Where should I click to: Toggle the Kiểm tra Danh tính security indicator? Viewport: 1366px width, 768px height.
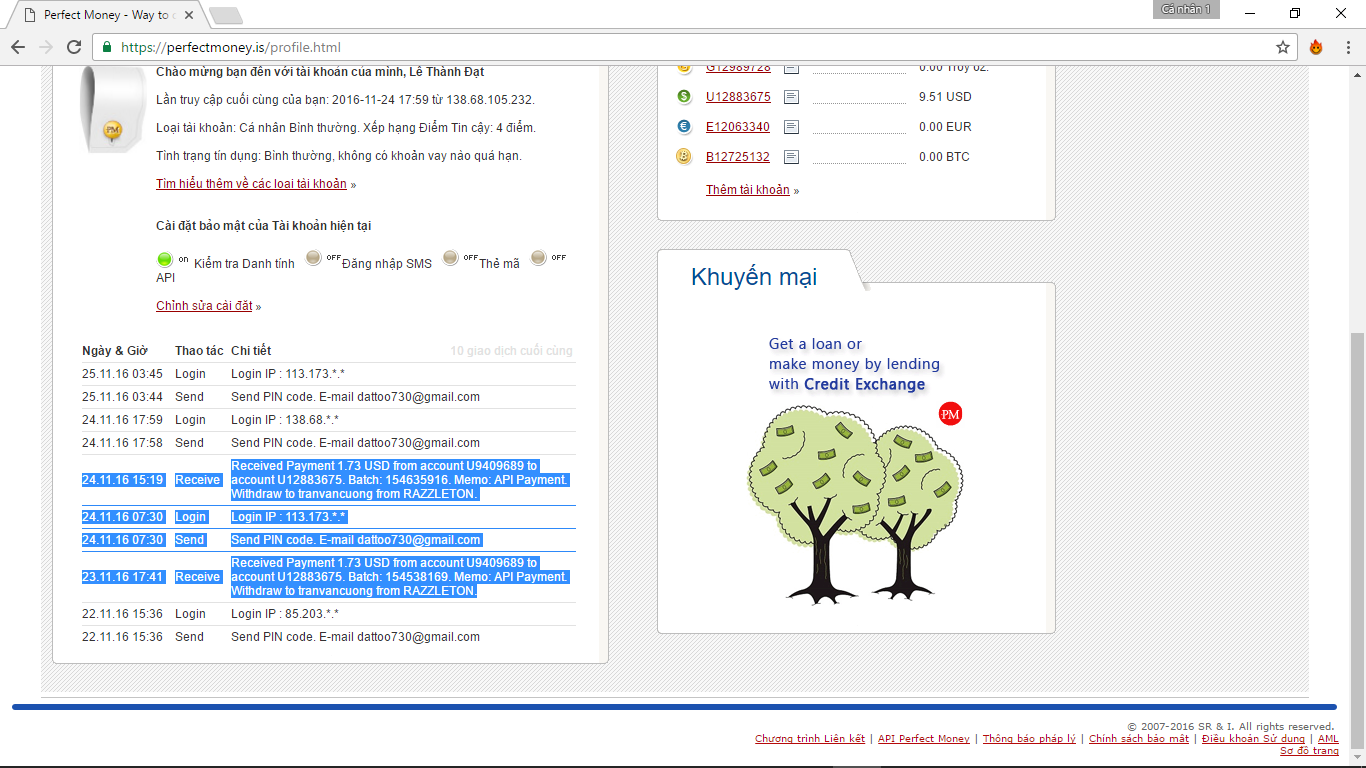coord(165,260)
